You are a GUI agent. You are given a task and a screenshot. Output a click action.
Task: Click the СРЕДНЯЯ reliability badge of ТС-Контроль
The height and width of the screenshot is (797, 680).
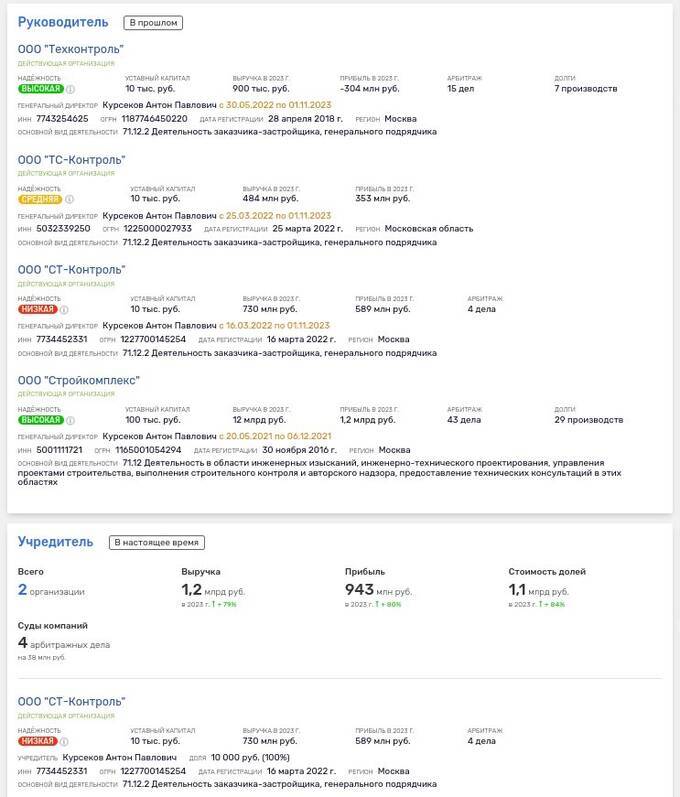coord(40,199)
